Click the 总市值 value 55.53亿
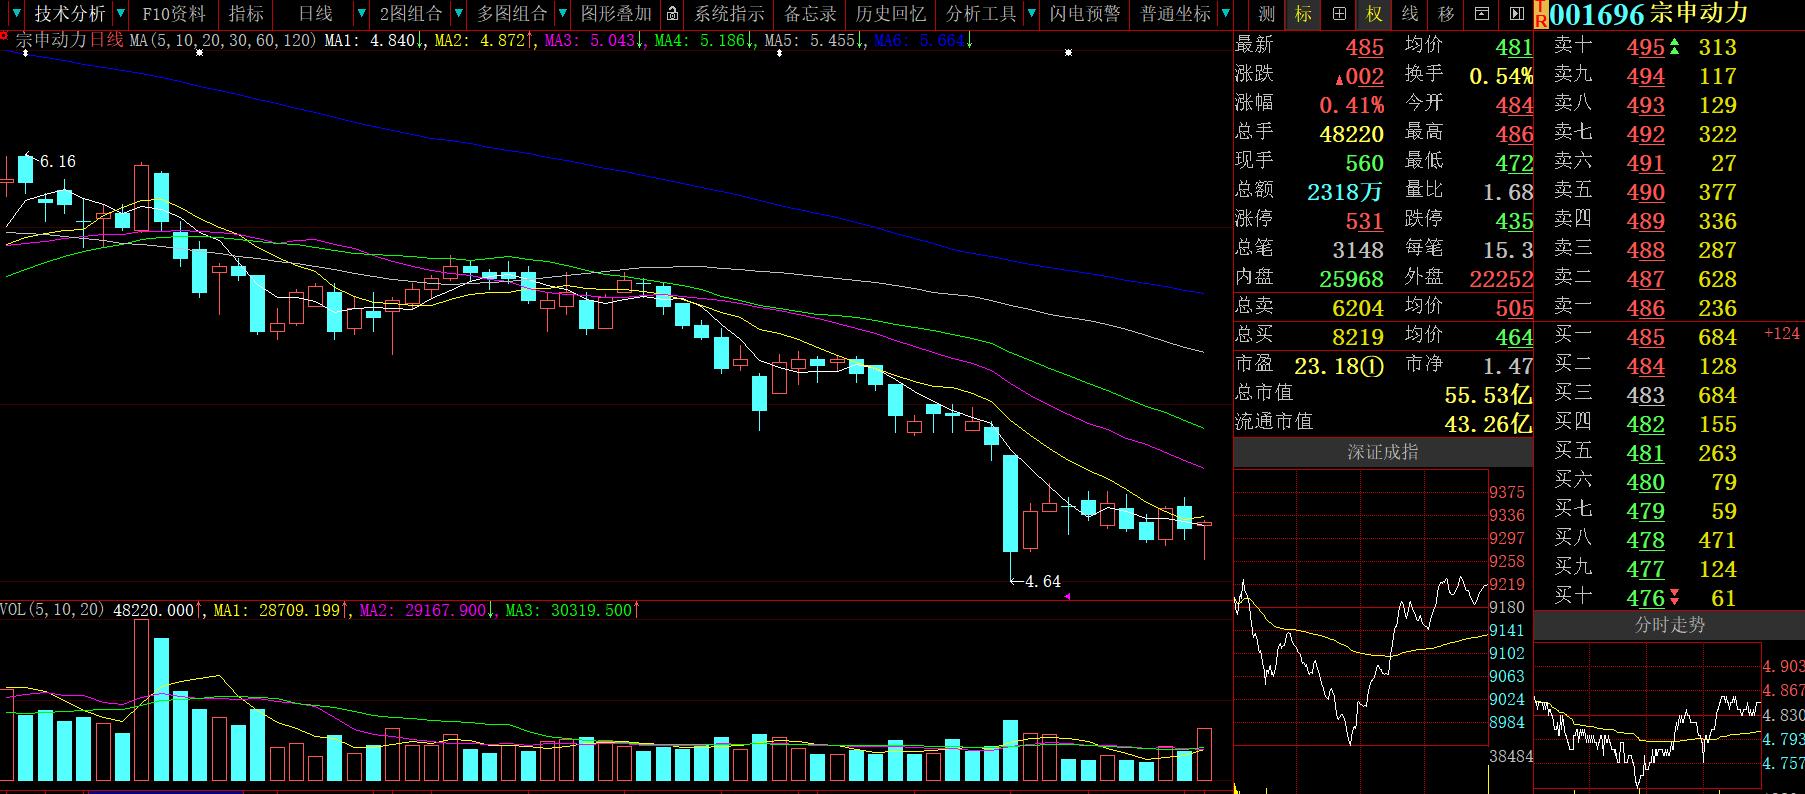This screenshot has height=794, width=1805. tap(1488, 395)
